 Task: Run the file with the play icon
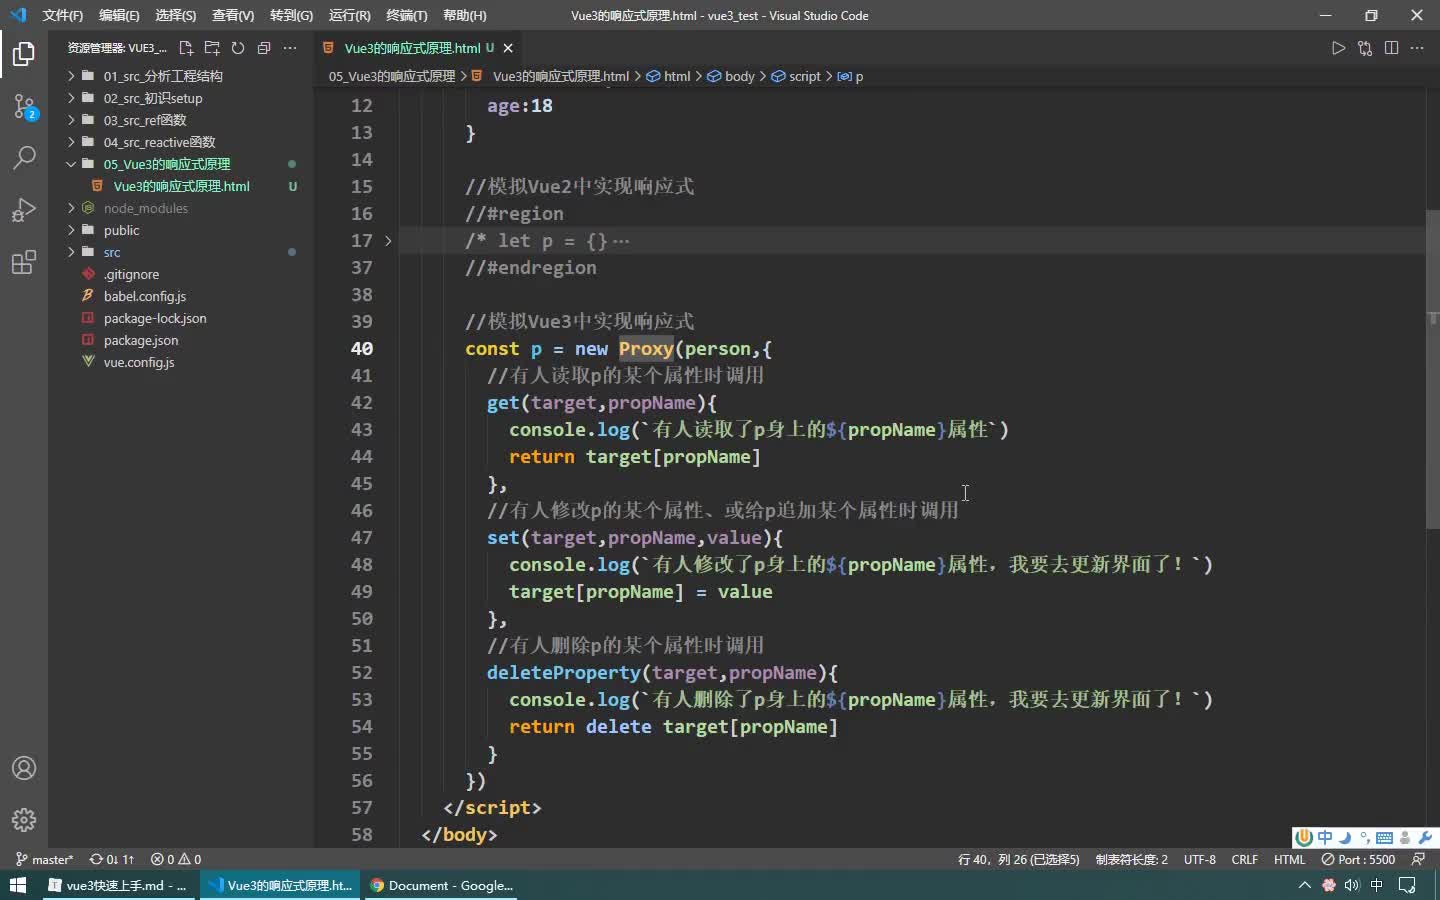pos(1338,48)
